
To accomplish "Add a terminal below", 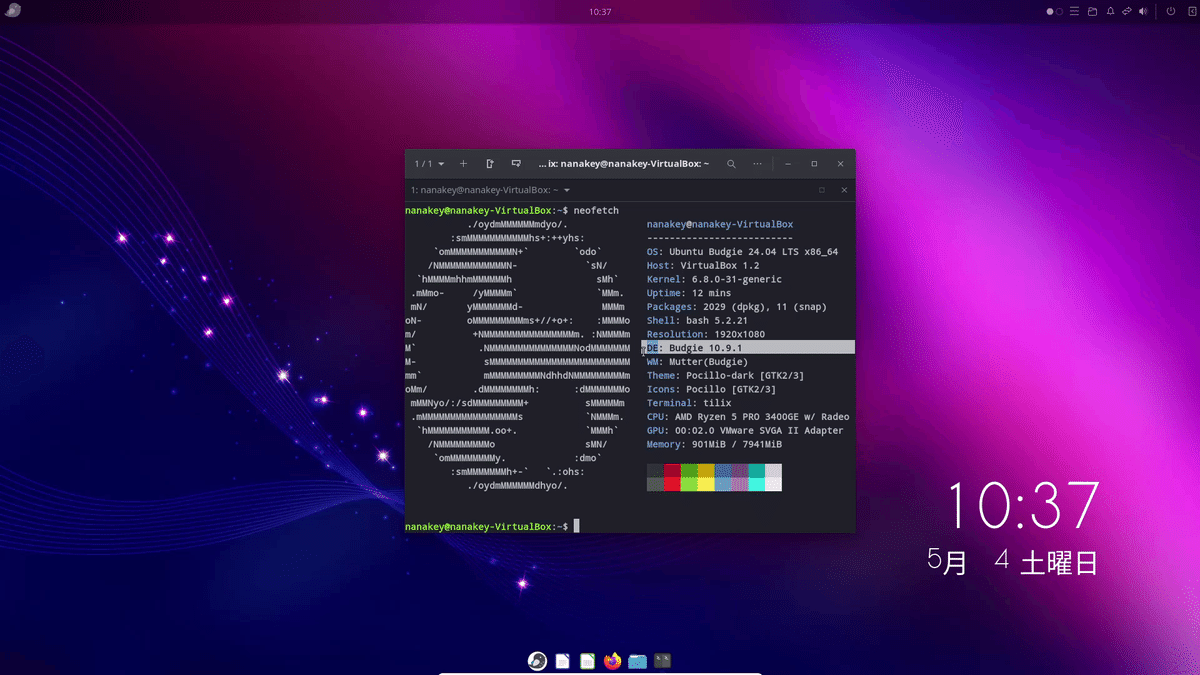I will click(x=516, y=163).
